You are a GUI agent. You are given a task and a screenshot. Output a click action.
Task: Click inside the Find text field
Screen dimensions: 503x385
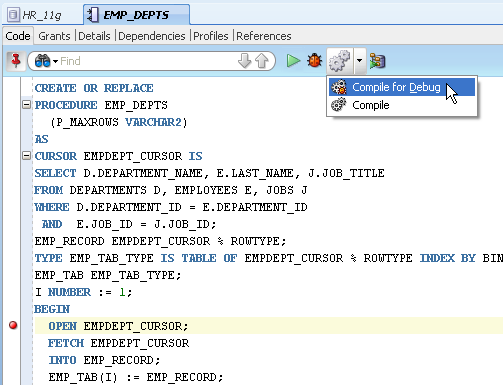pos(147,61)
